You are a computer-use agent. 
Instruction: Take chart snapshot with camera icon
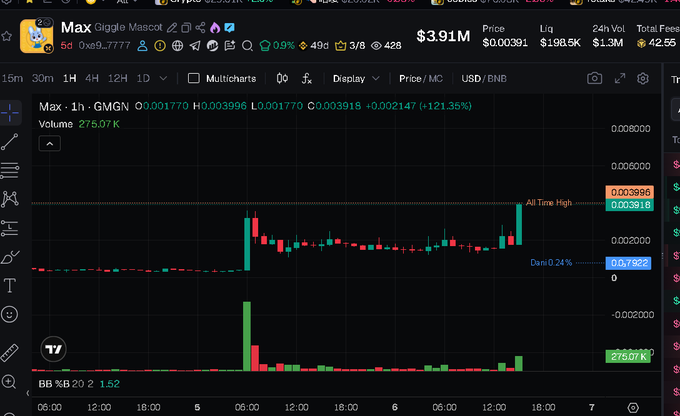tap(595, 79)
